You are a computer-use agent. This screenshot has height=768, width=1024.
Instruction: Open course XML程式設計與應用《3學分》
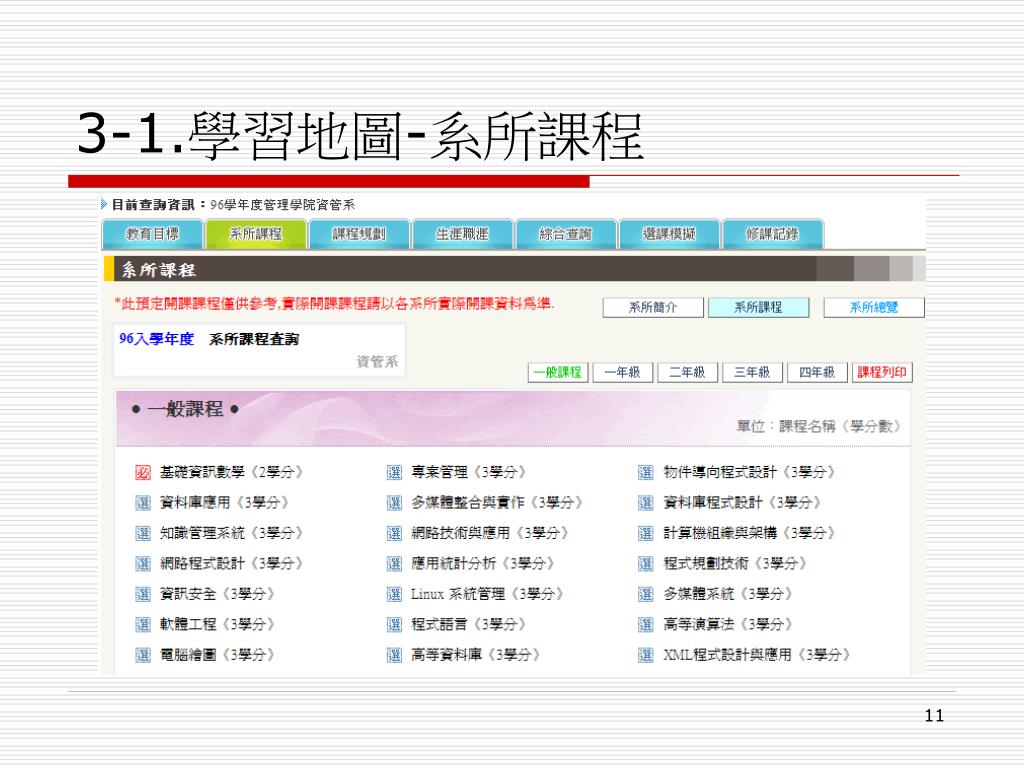tap(757, 655)
